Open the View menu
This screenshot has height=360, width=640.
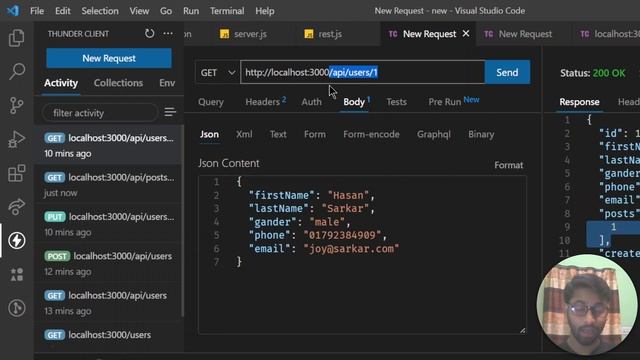click(139, 11)
